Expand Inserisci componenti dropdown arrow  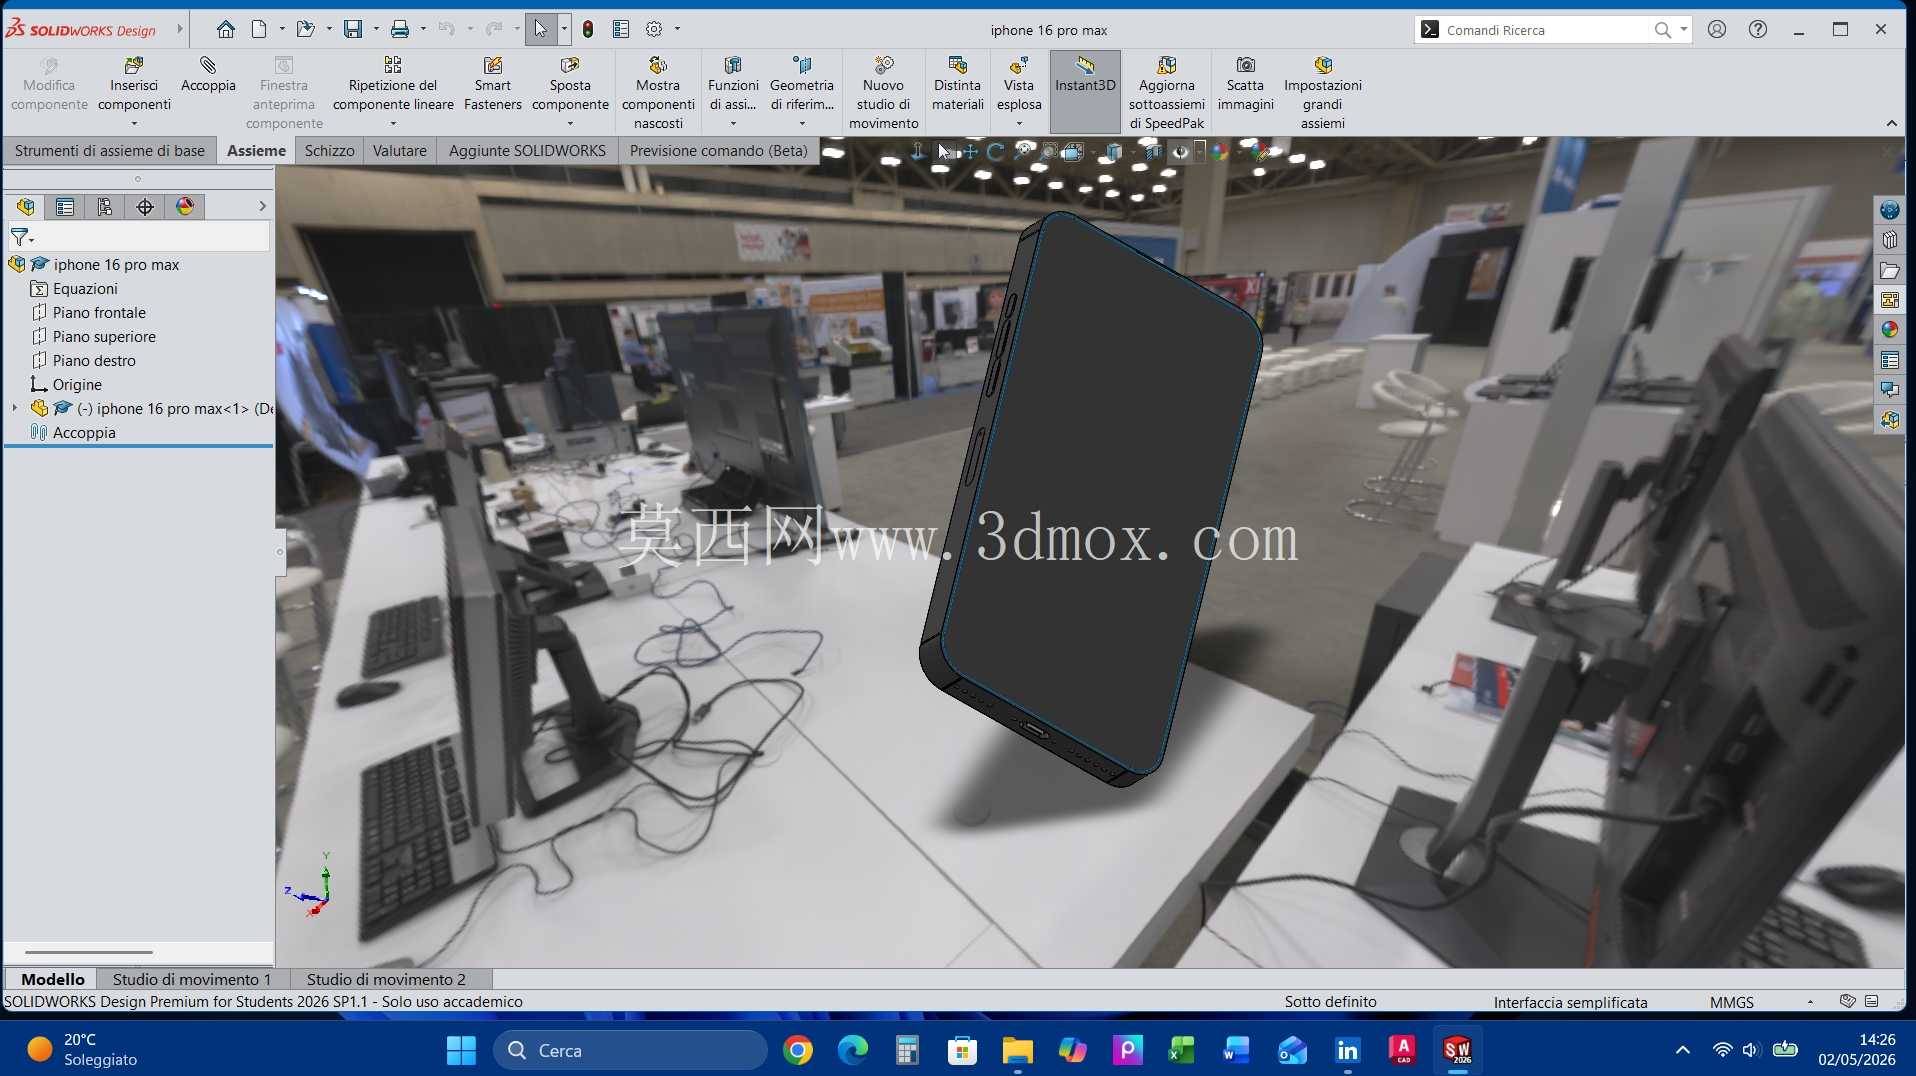tap(134, 124)
